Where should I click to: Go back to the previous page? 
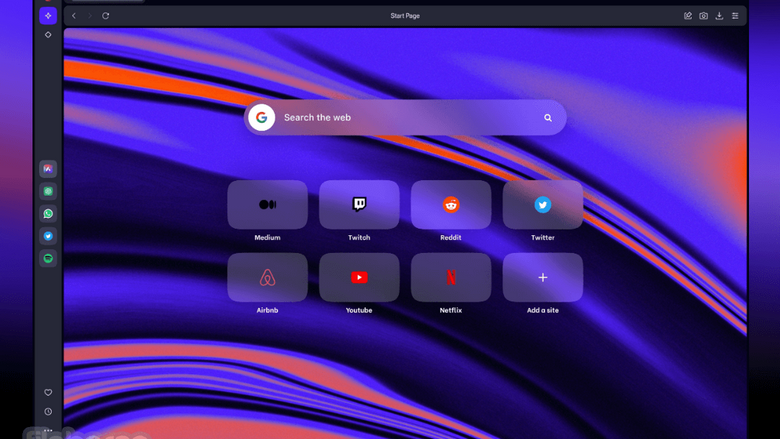click(x=74, y=16)
